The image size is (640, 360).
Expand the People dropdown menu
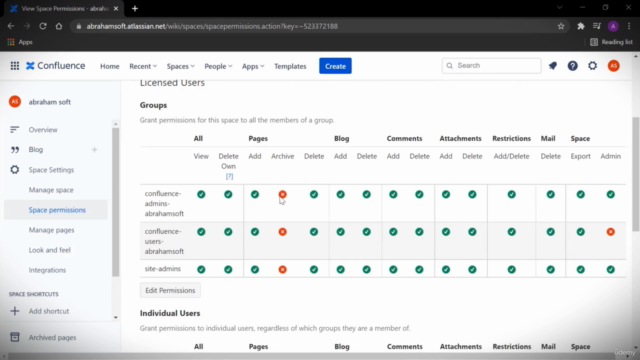tap(218, 66)
